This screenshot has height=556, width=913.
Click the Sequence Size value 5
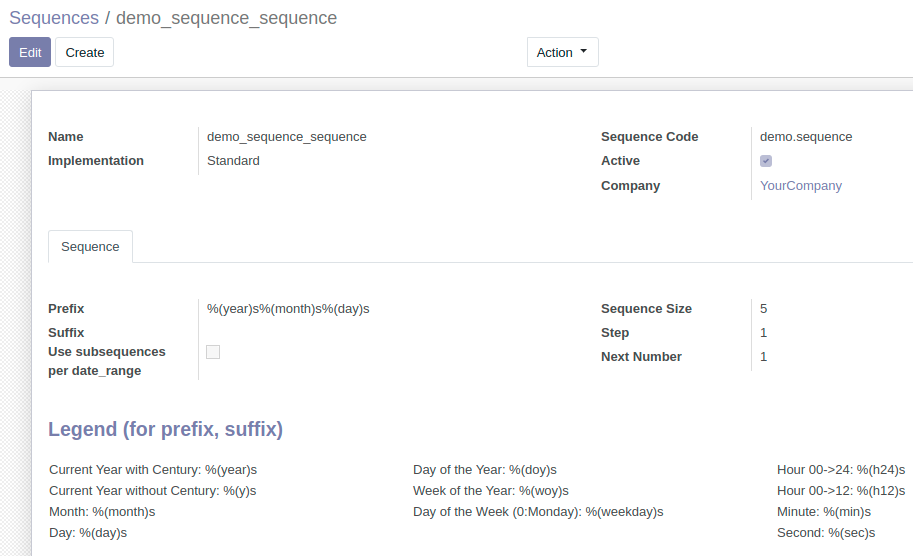pyautogui.click(x=763, y=309)
